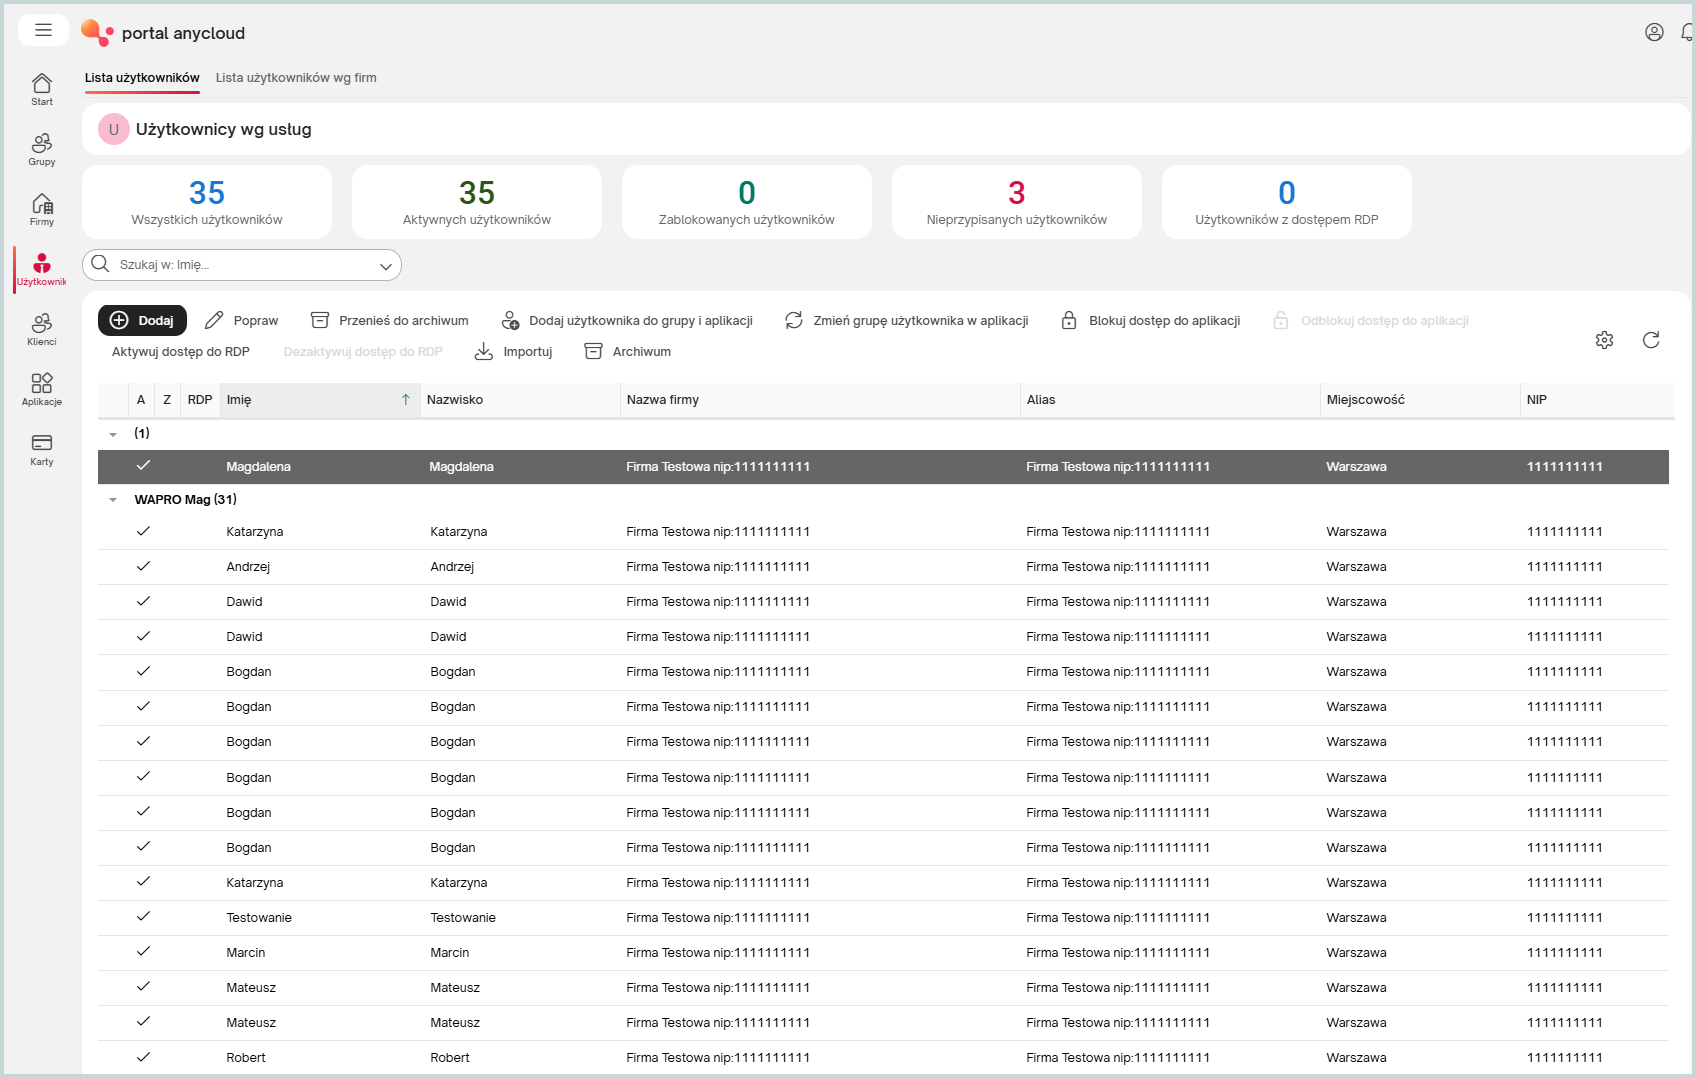Select Wszystkich użytkowników 35 card
The image size is (1696, 1078).
[207, 202]
